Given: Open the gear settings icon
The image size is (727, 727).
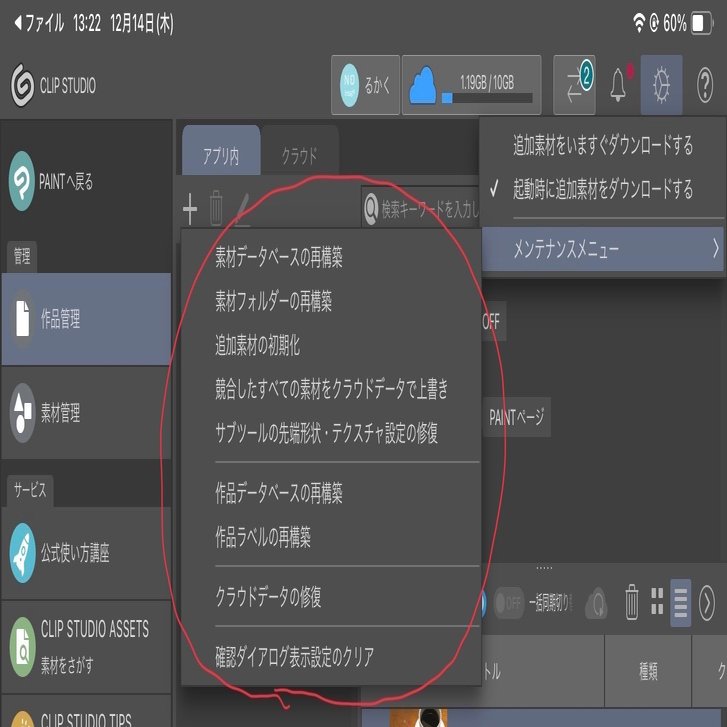Looking at the screenshot, I should tap(661, 85).
